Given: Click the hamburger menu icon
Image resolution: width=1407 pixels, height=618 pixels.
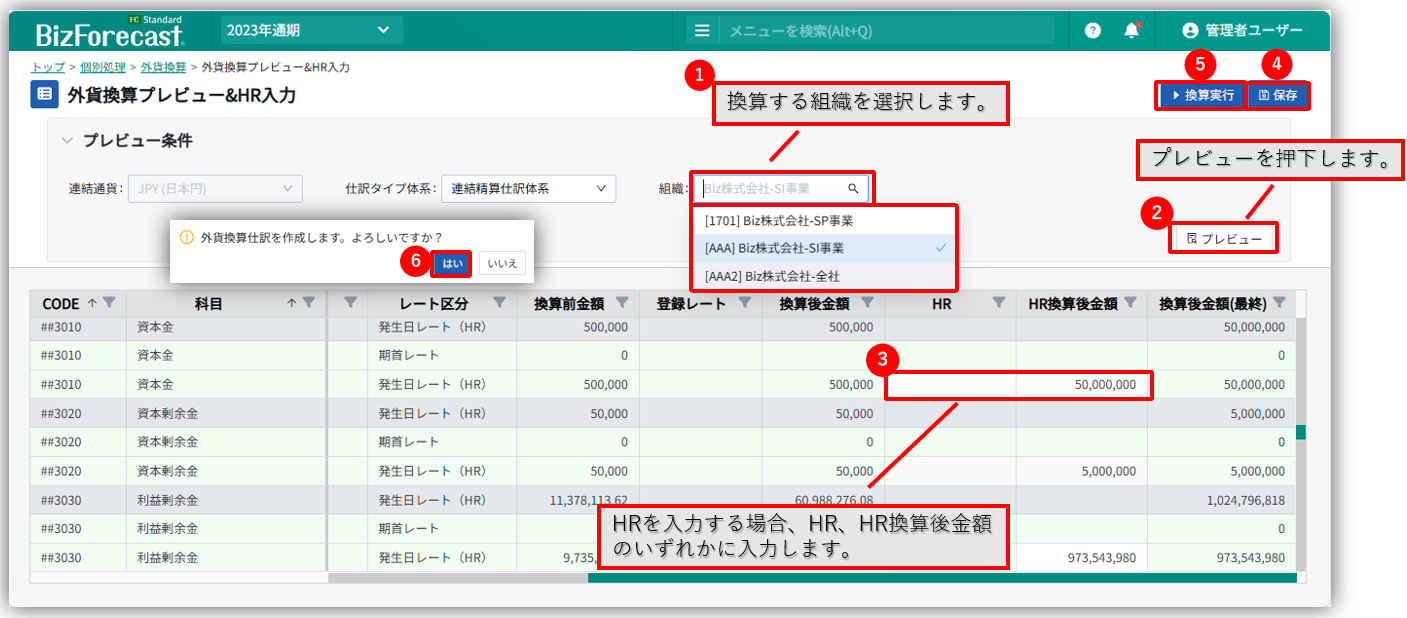Looking at the screenshot, I should 702,31.
